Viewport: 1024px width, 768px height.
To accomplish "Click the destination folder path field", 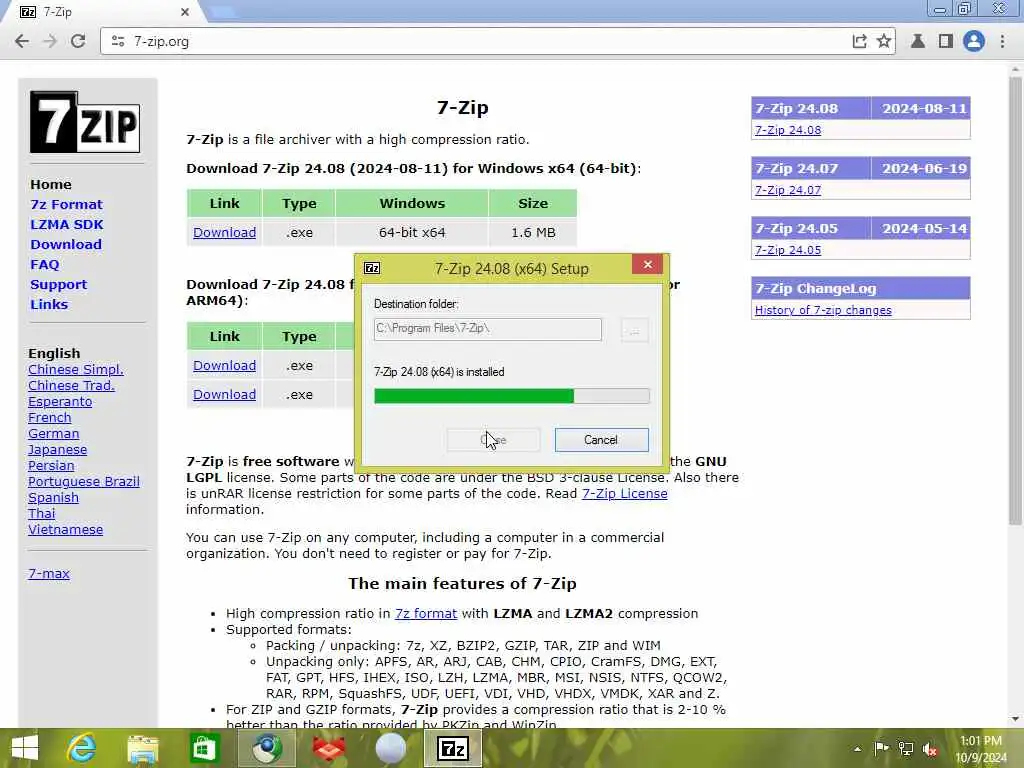I will (x=487, y=329).
